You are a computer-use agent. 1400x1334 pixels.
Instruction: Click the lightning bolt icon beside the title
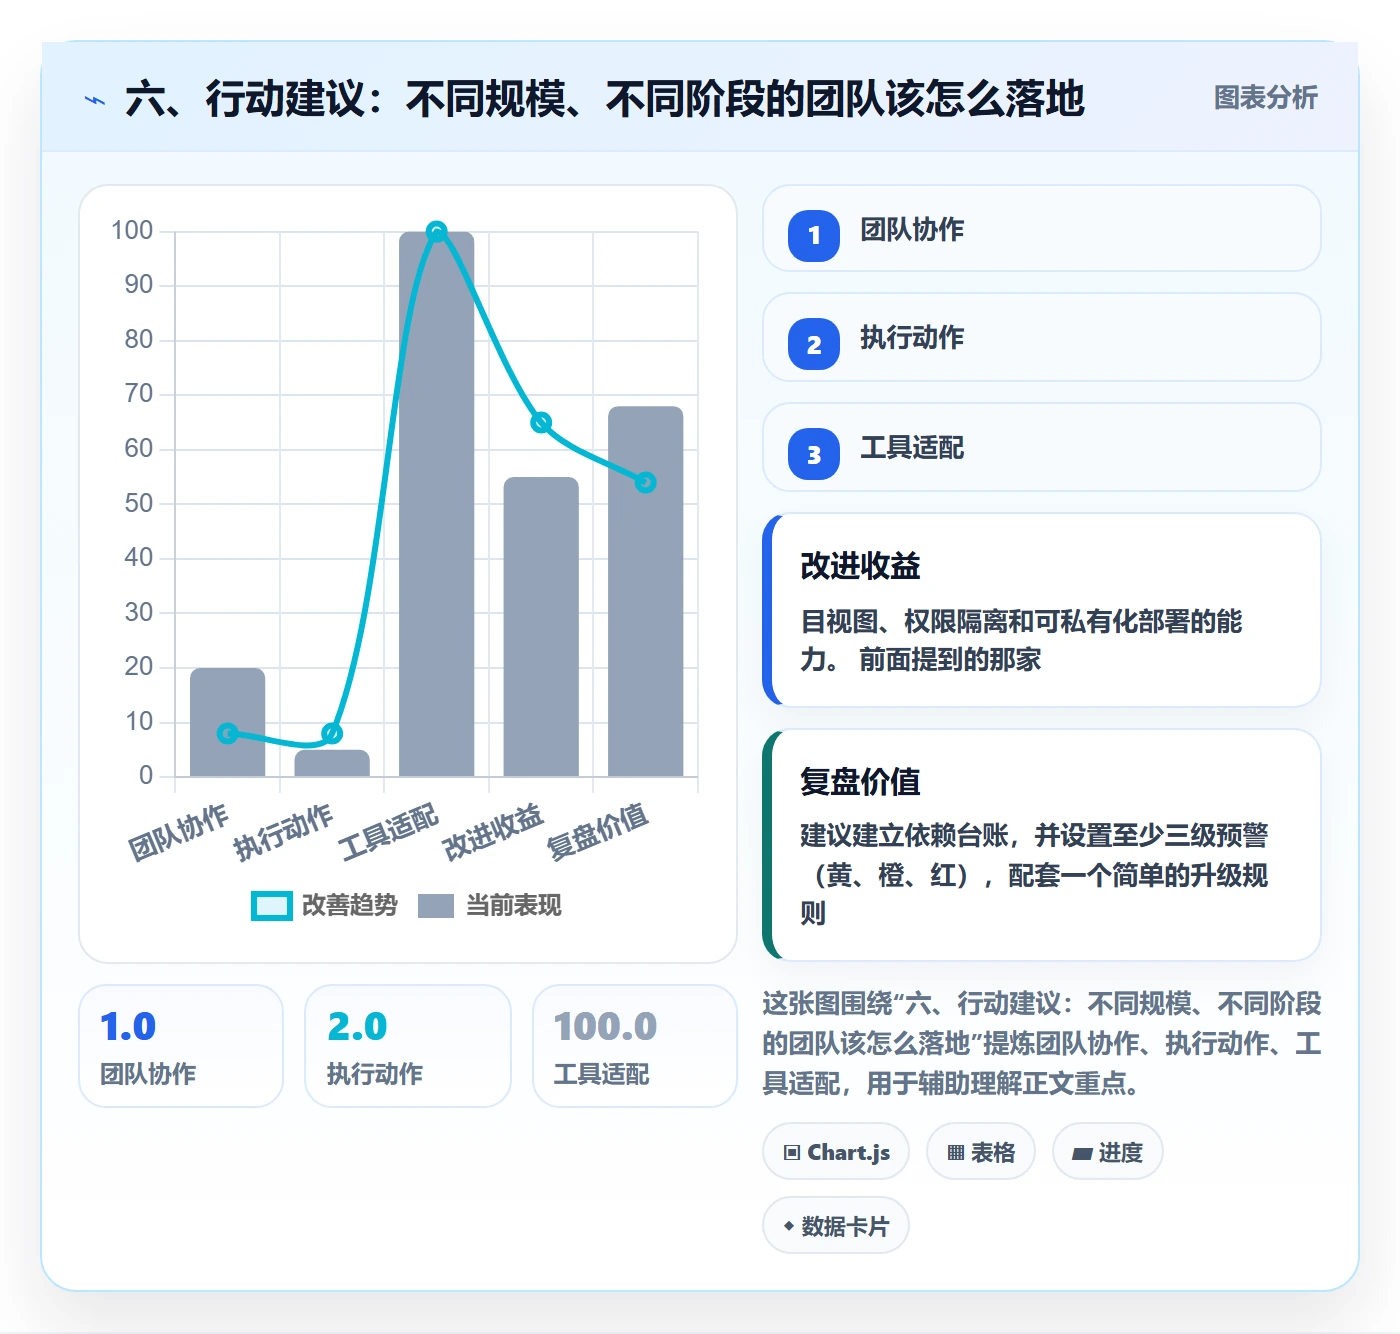95,100
